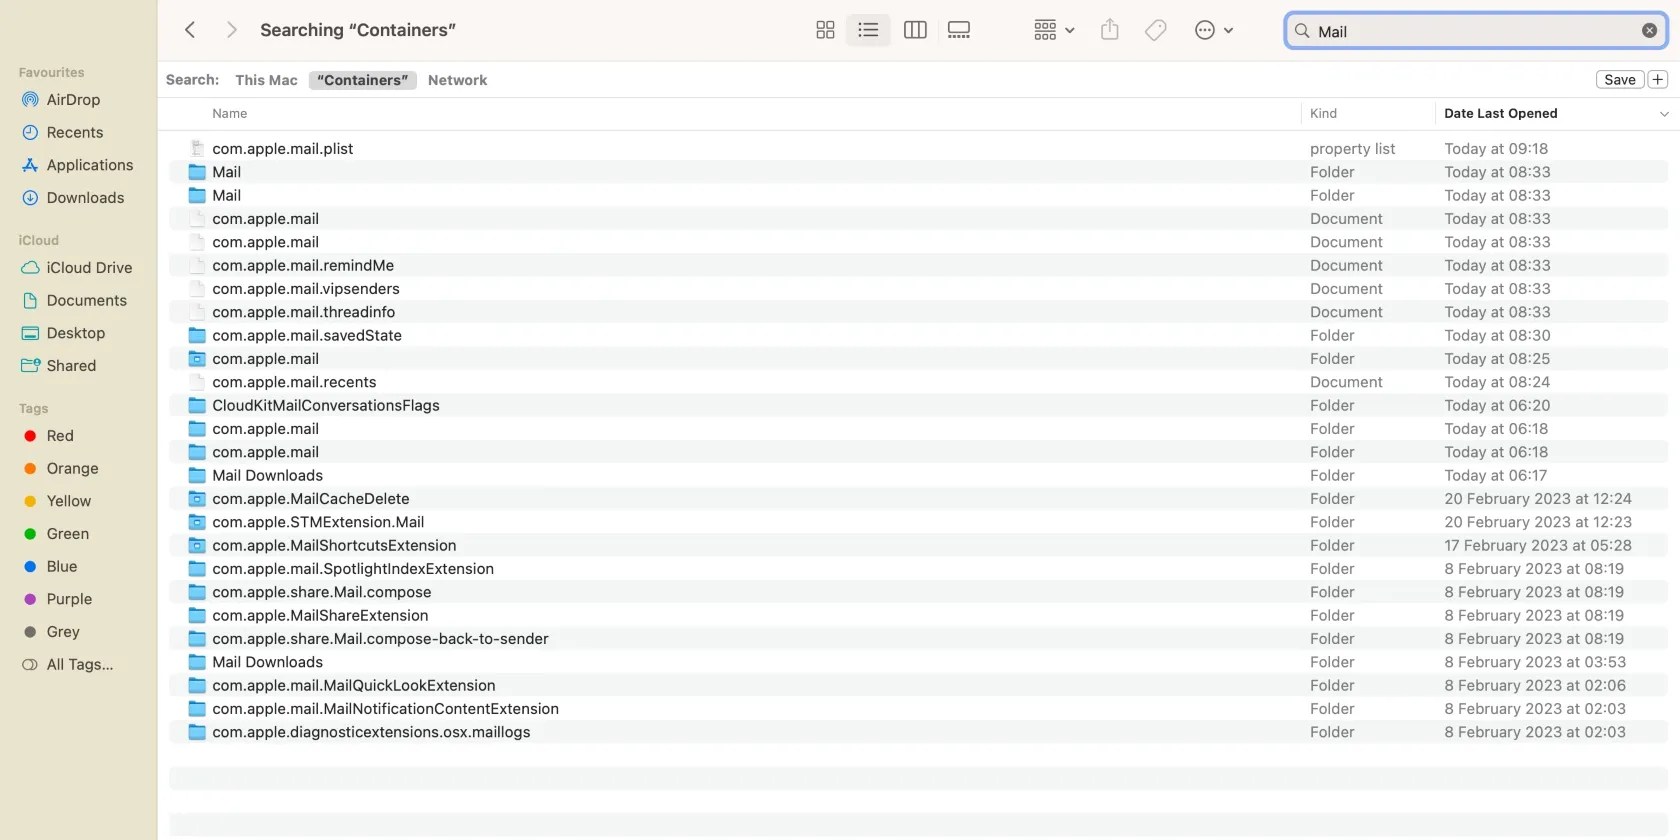Click the Share toolbar icon

pos(1110,30)
